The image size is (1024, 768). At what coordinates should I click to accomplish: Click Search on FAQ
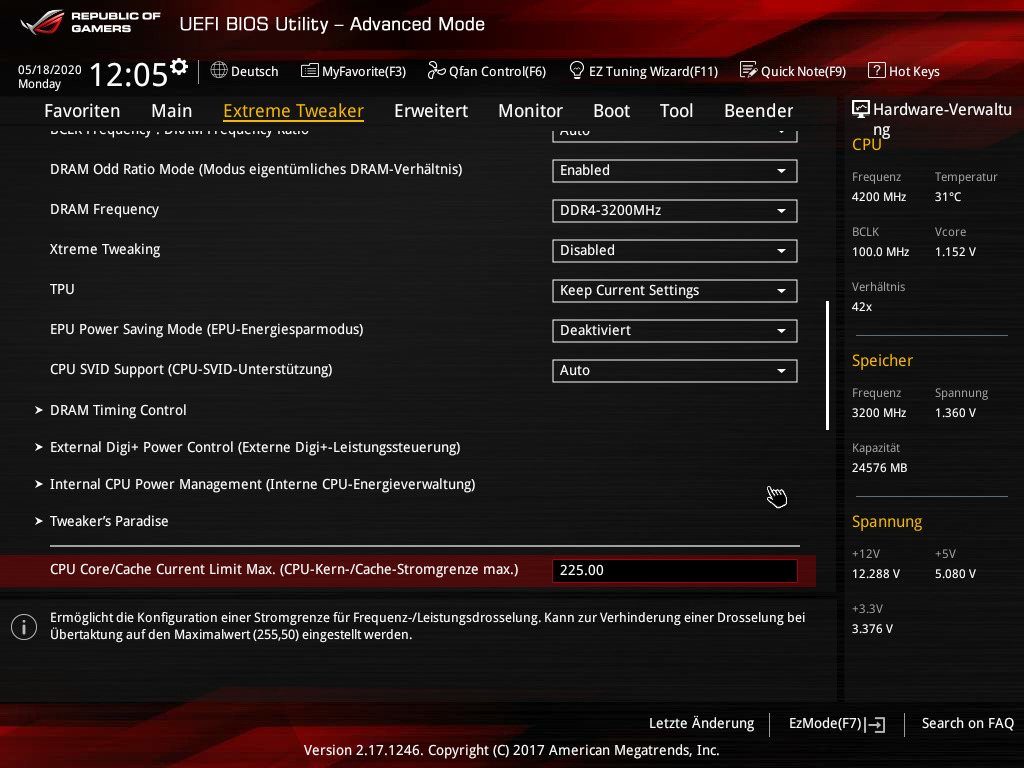click(x=968, y=724)
